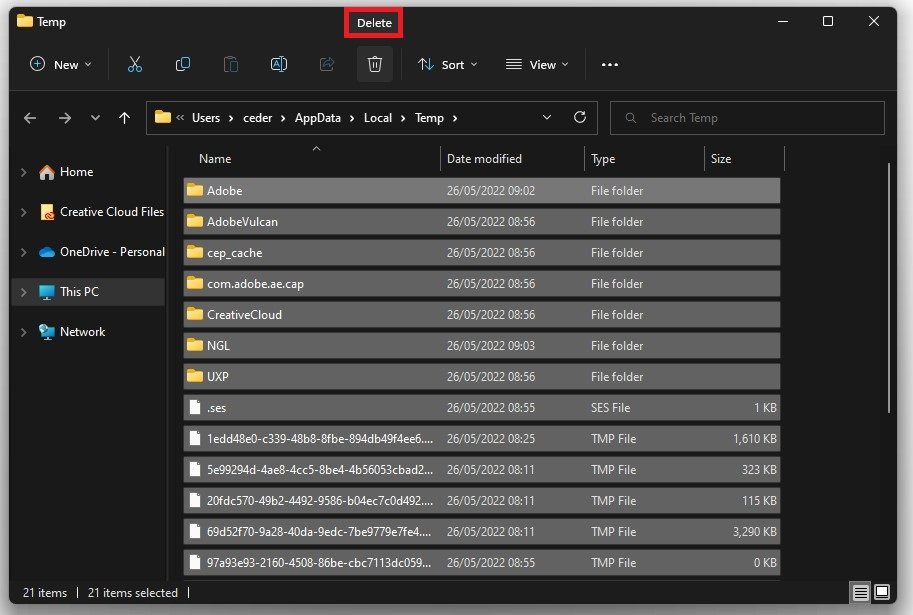Image resolution: width=913 pixels, height=615 pixels.
Task: Click the Copy icon in toolbar
Action: (x=183, y=64)
